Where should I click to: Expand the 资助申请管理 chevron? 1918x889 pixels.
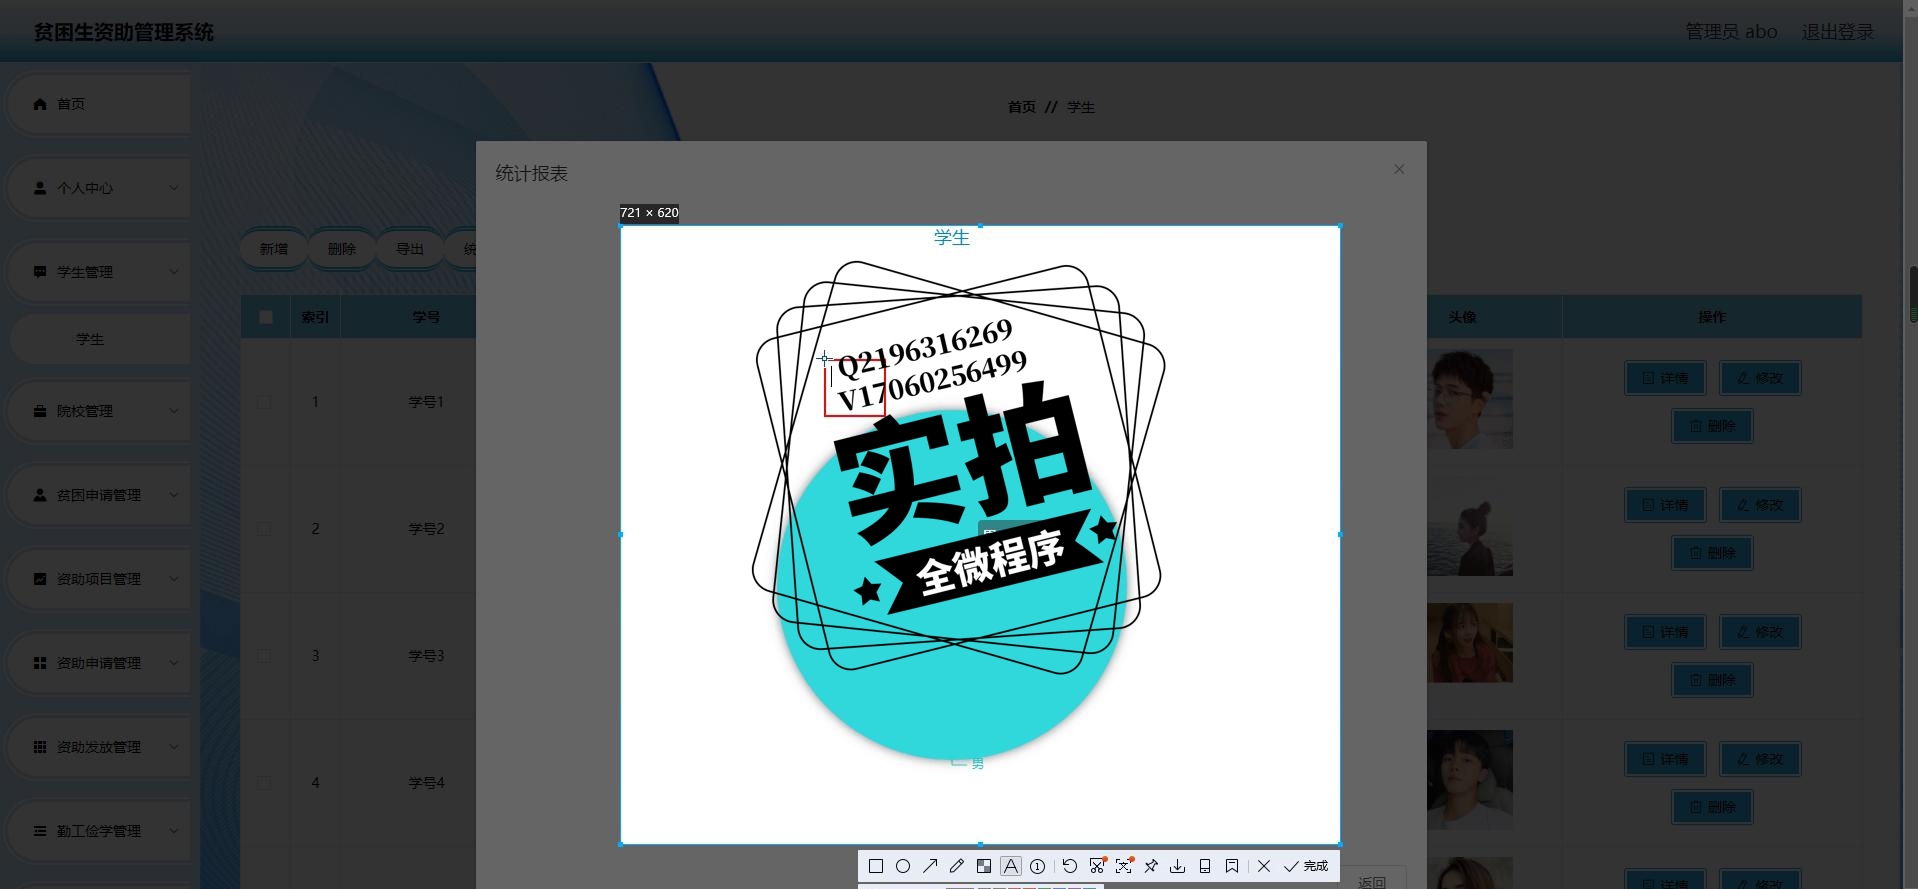[174, 663]
